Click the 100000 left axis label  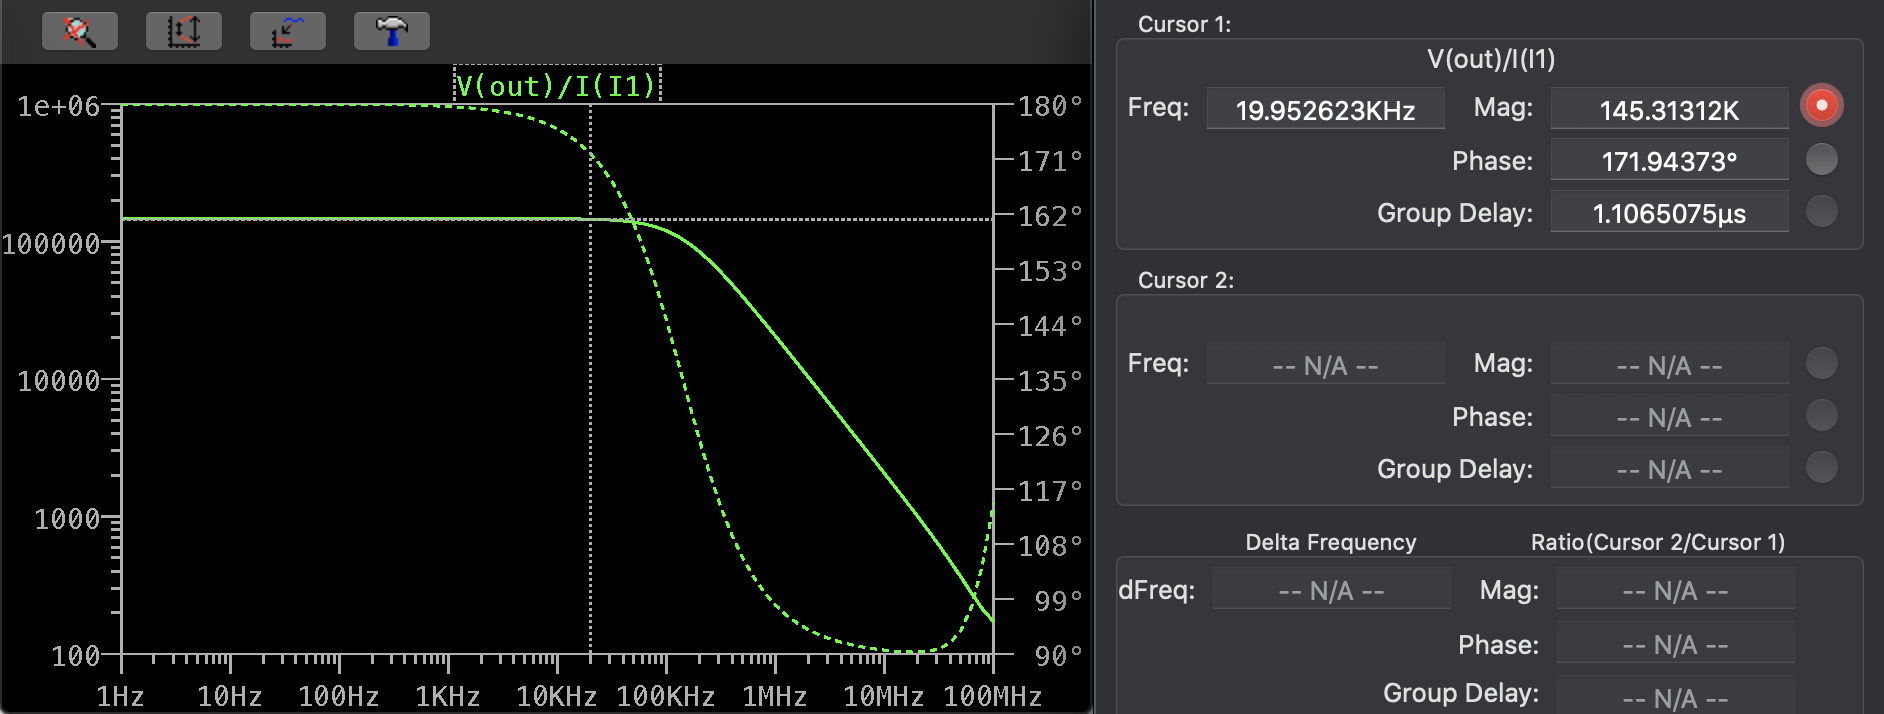pos(51,244)
